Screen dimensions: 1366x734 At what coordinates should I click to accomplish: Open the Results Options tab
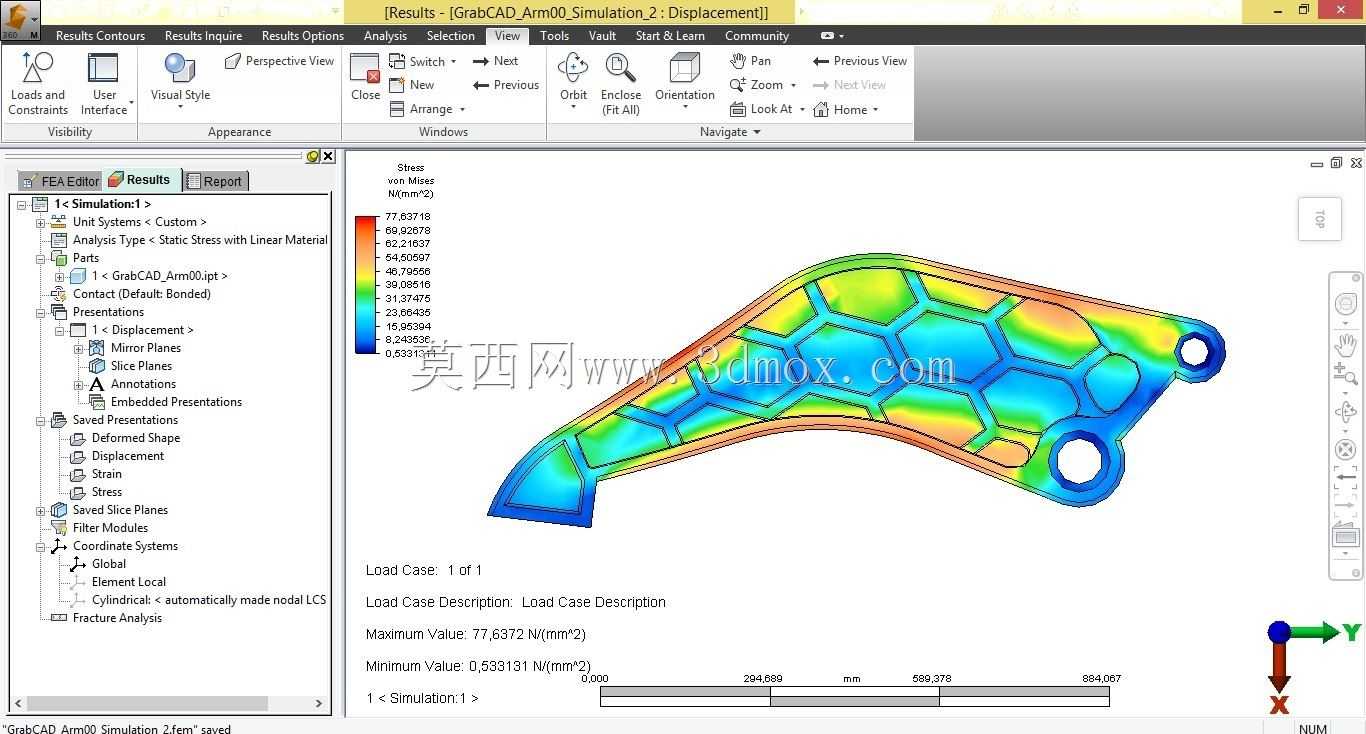pyautogui.click(x=303, y=35)
